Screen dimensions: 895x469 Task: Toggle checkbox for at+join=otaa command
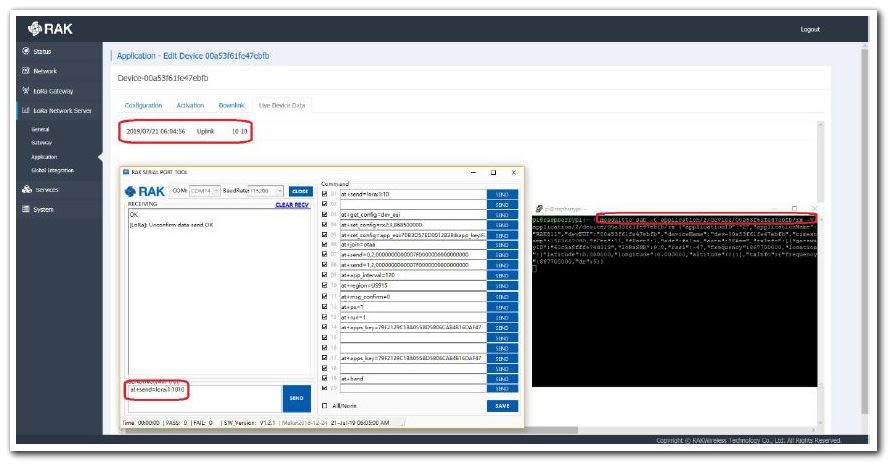[x=325, y=244]
